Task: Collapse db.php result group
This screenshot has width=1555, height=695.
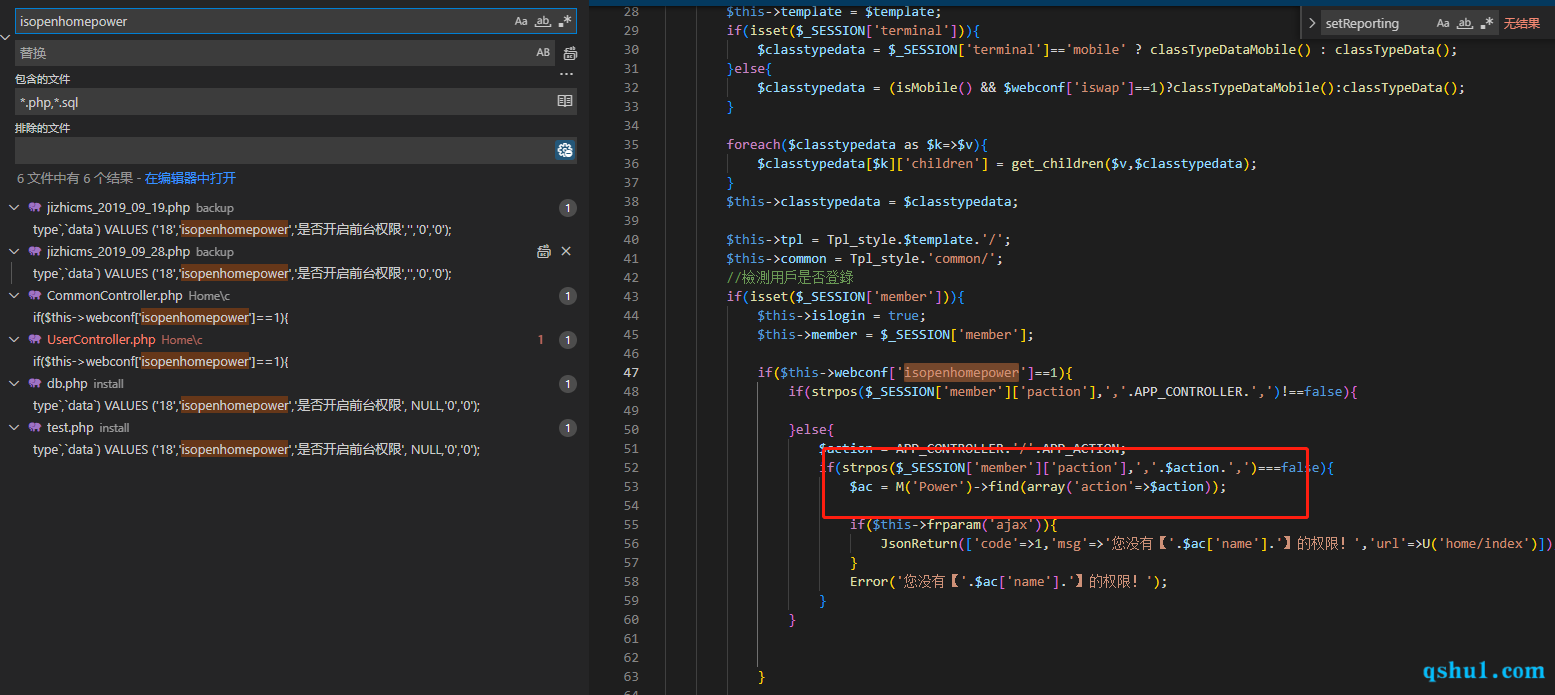Action: click(x=14, y=384)
